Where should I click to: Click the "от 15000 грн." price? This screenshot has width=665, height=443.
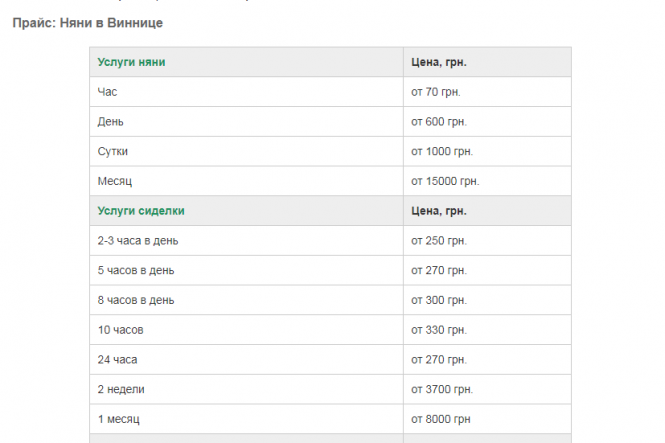pos(445,181)
